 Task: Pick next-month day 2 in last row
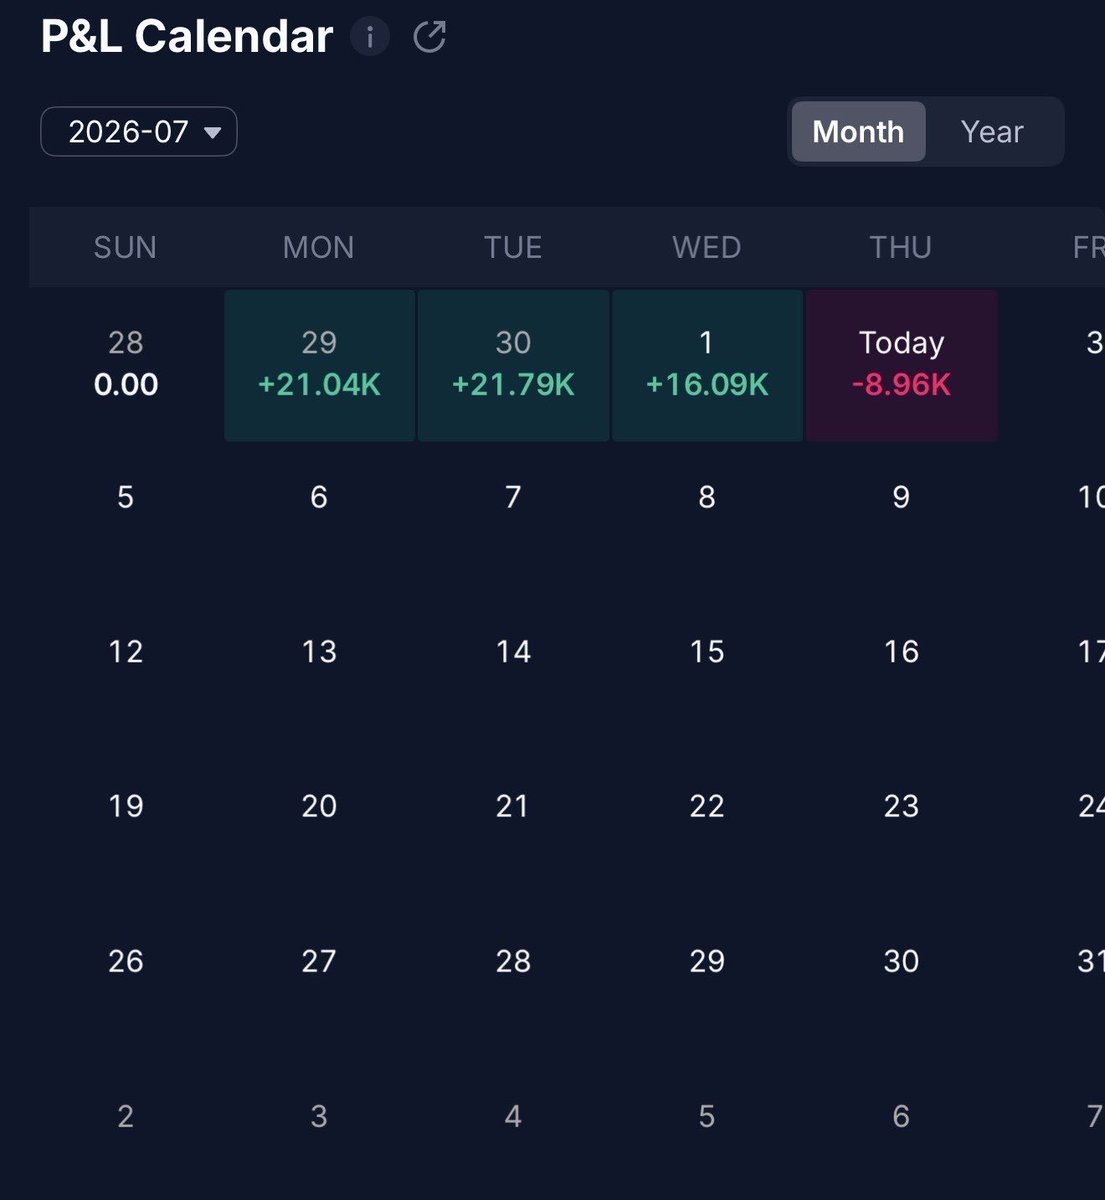coord(125,1116)
